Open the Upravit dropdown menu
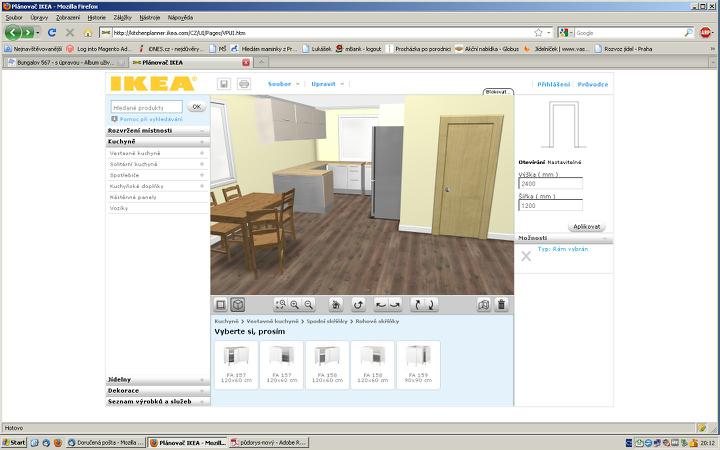This screenshot has height=450, width=720. (325, 84)
